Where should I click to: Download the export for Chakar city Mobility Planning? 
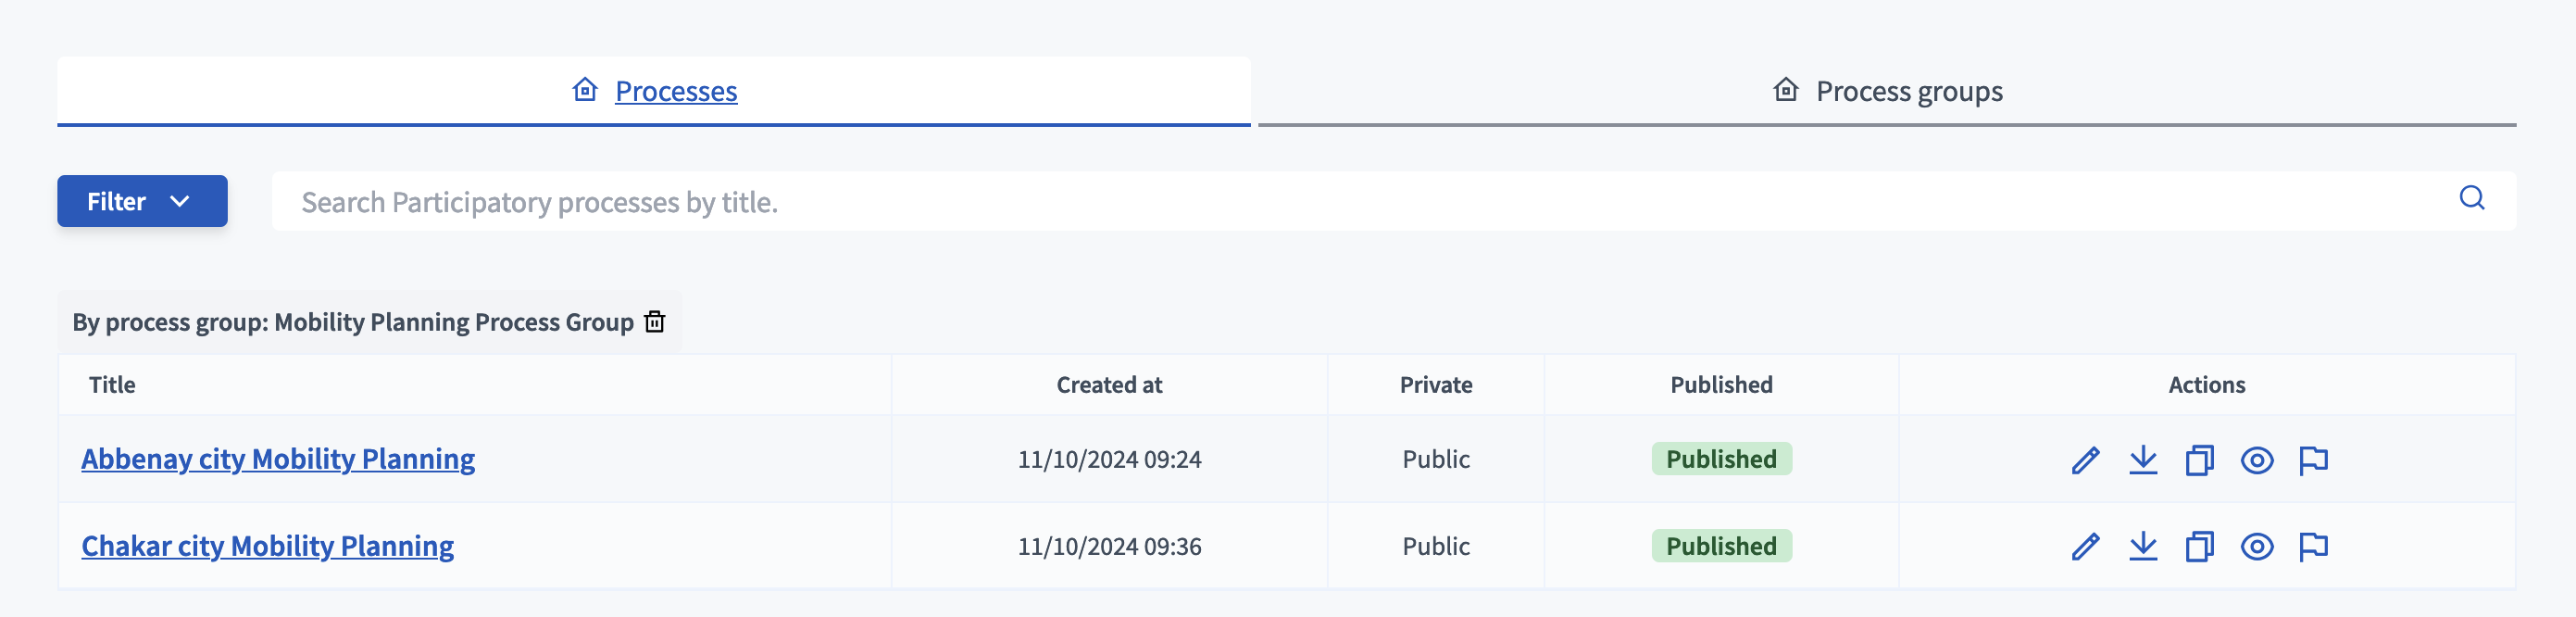point(2142,546)
